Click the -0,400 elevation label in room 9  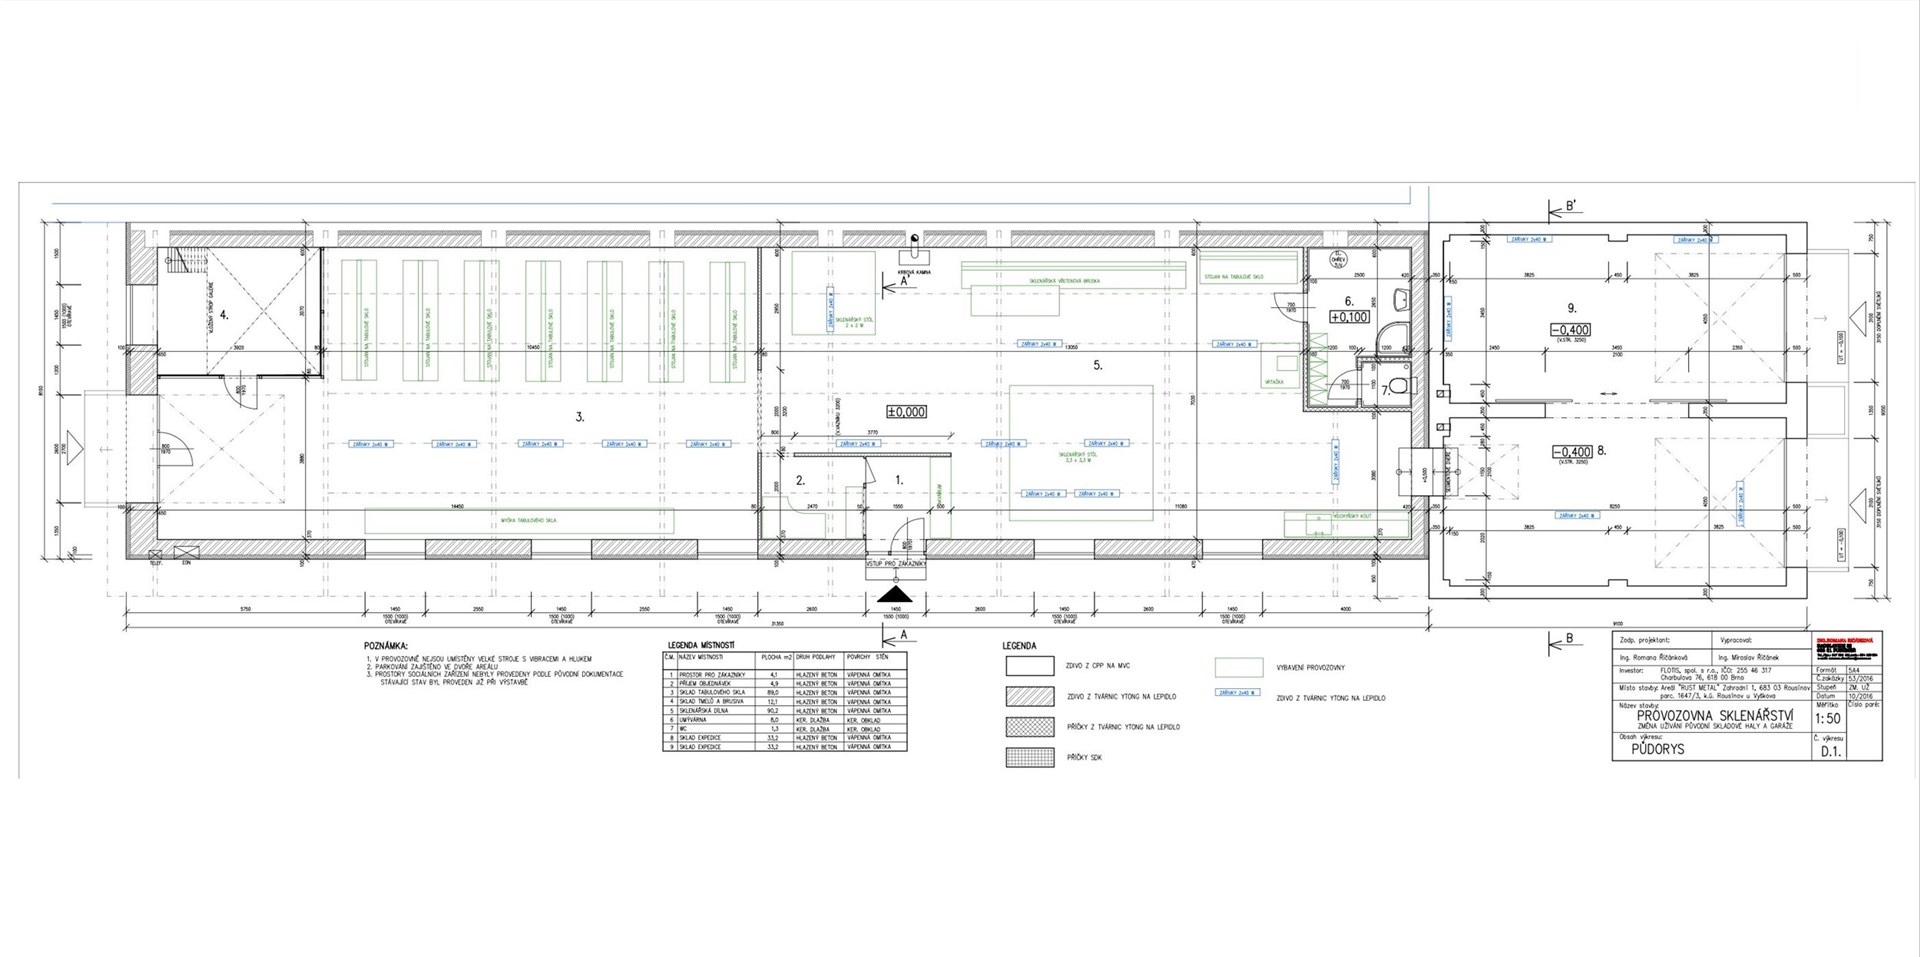click(1569, 330)
